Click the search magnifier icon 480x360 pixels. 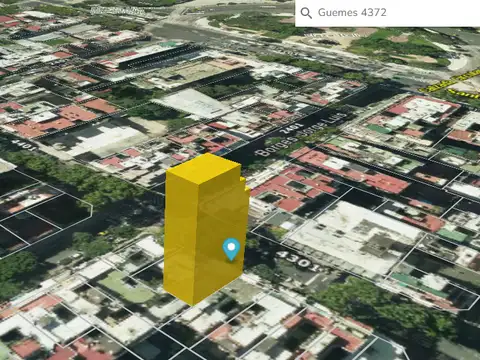pyautogui.click(x=306, y=13)
